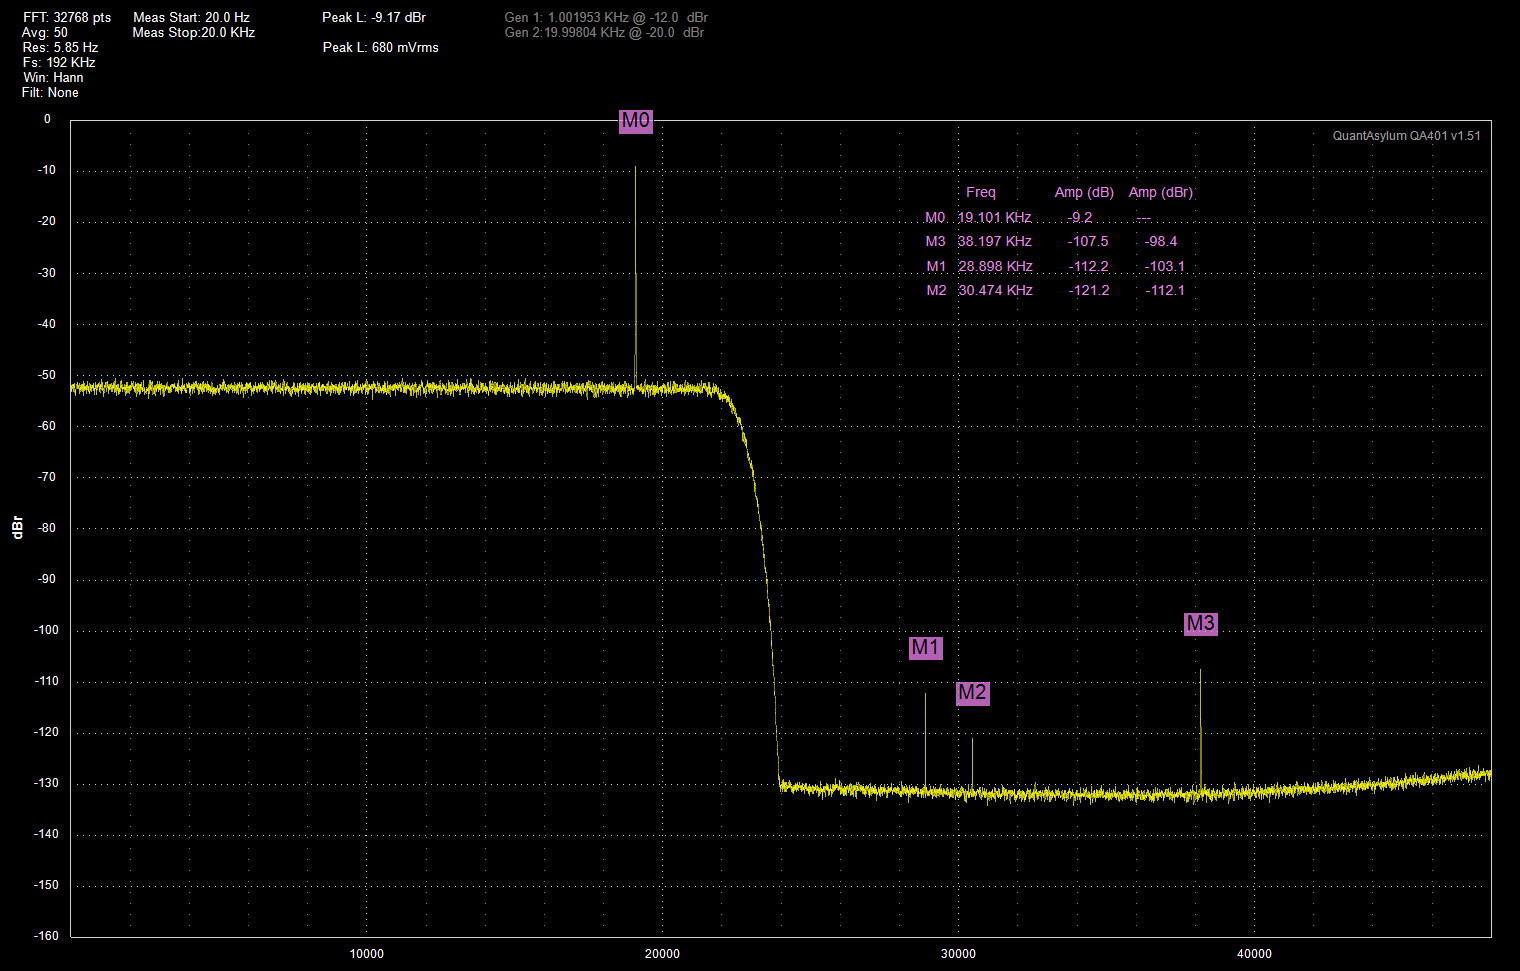
Task: Click the M2 amplitude value -121.2
Action: tap(1088, 291)
